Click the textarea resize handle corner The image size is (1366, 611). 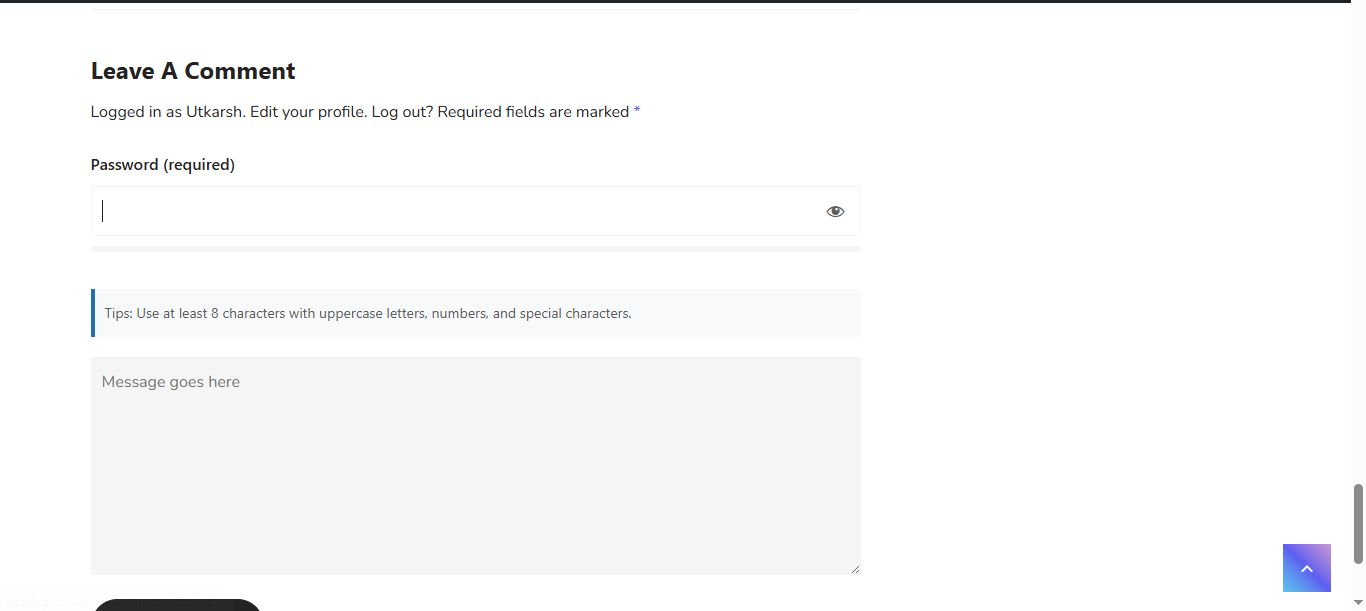coord(855,569)
